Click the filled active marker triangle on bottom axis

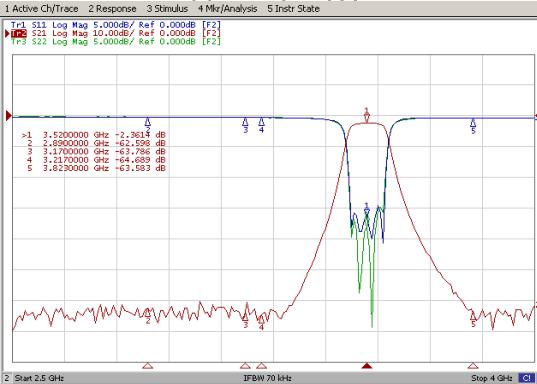tap(367, 366)
